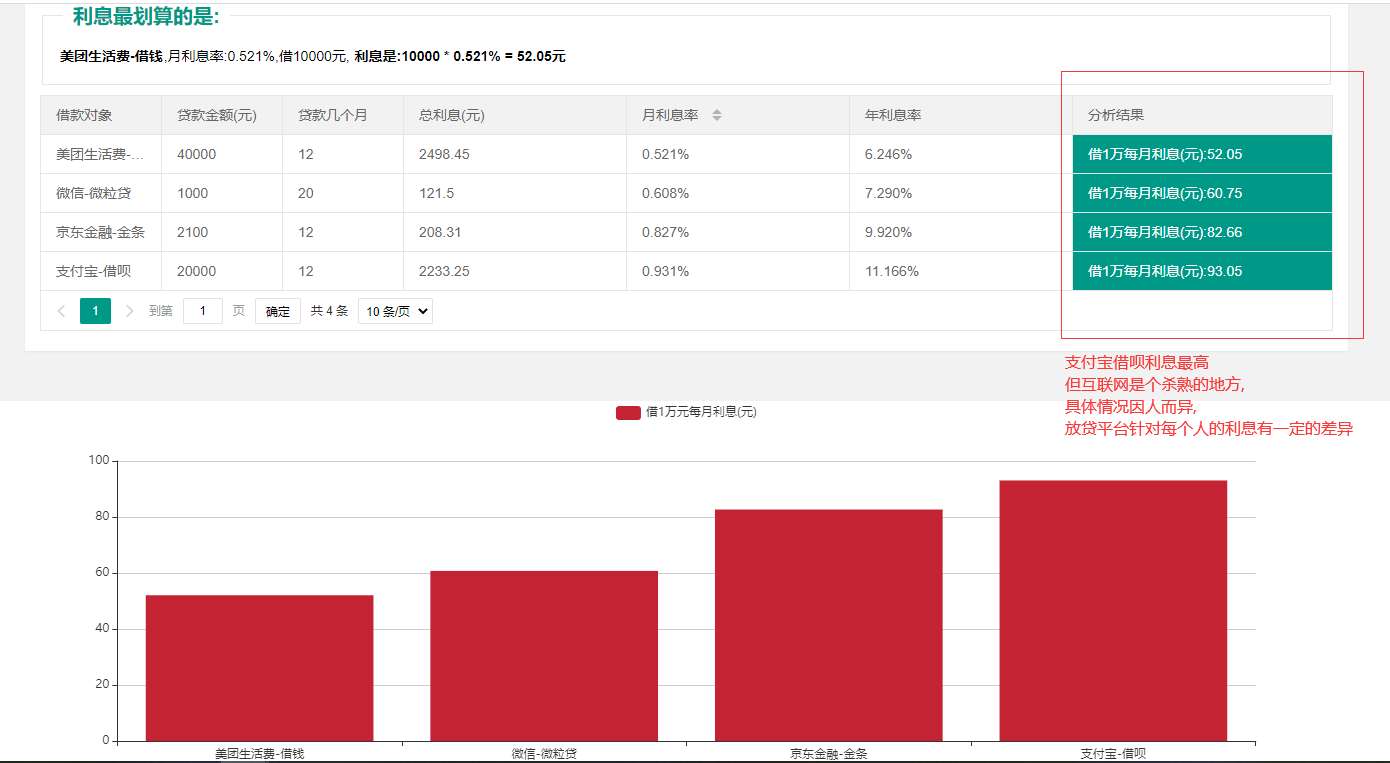Click the 利息最划算的是 heading
Image resolution: width=1390 pixels, height=763 pixels.
146,17
